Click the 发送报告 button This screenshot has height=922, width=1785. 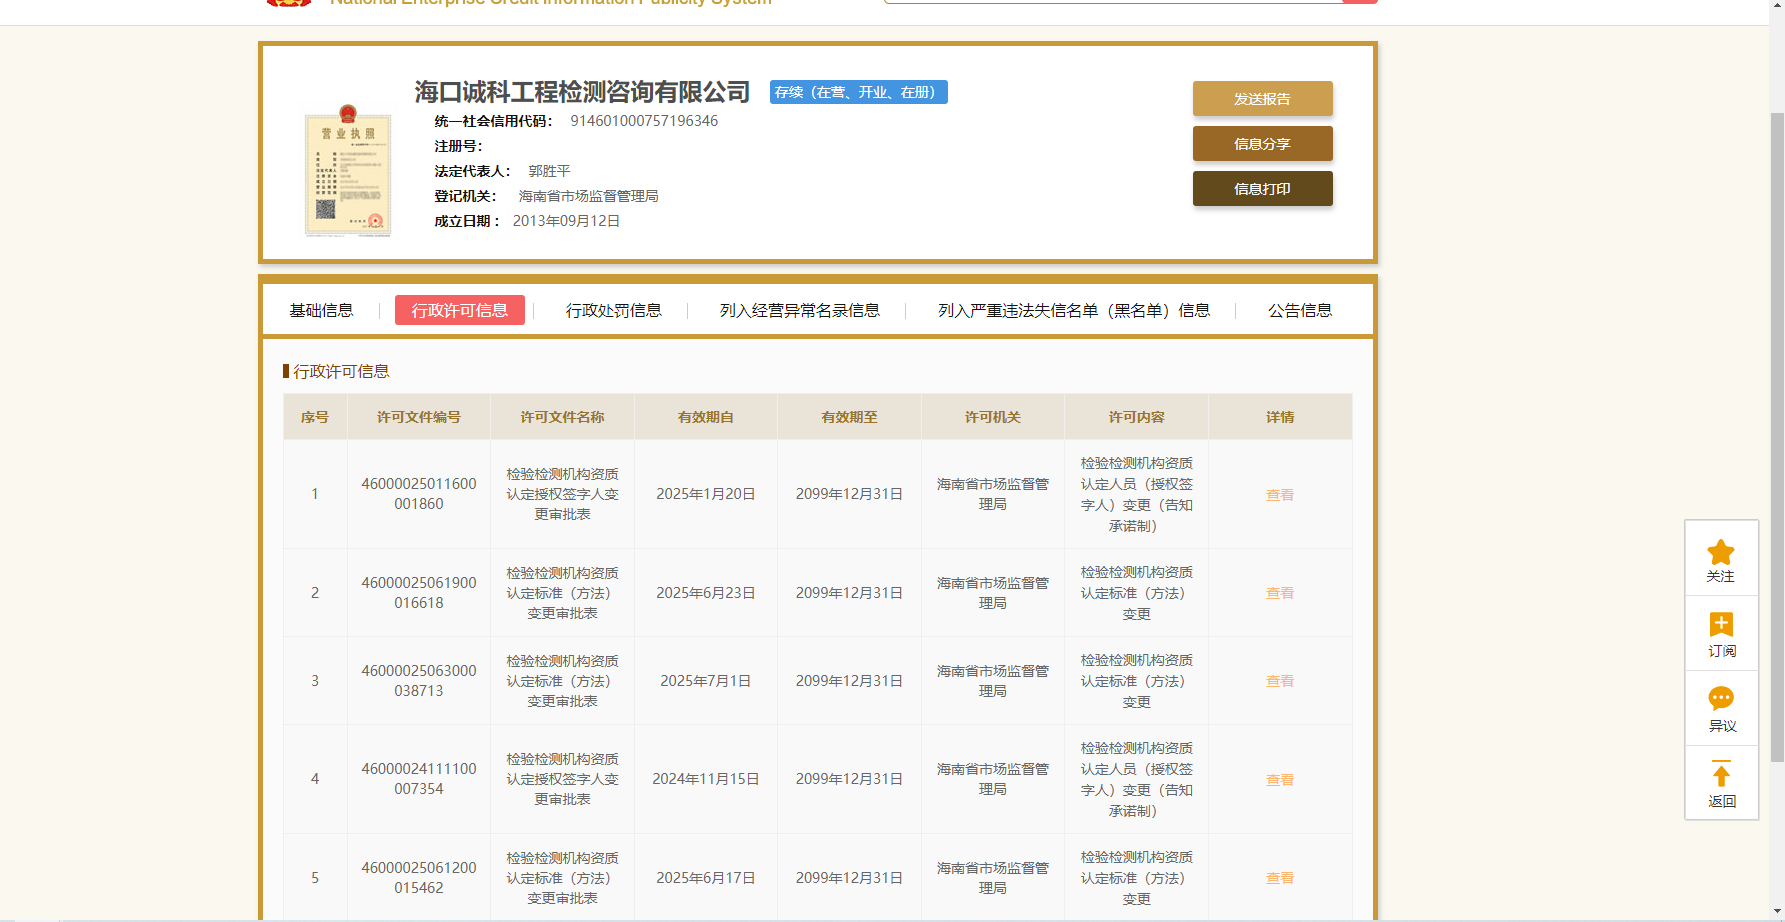pyautogui.click(x=1262, y=99)
